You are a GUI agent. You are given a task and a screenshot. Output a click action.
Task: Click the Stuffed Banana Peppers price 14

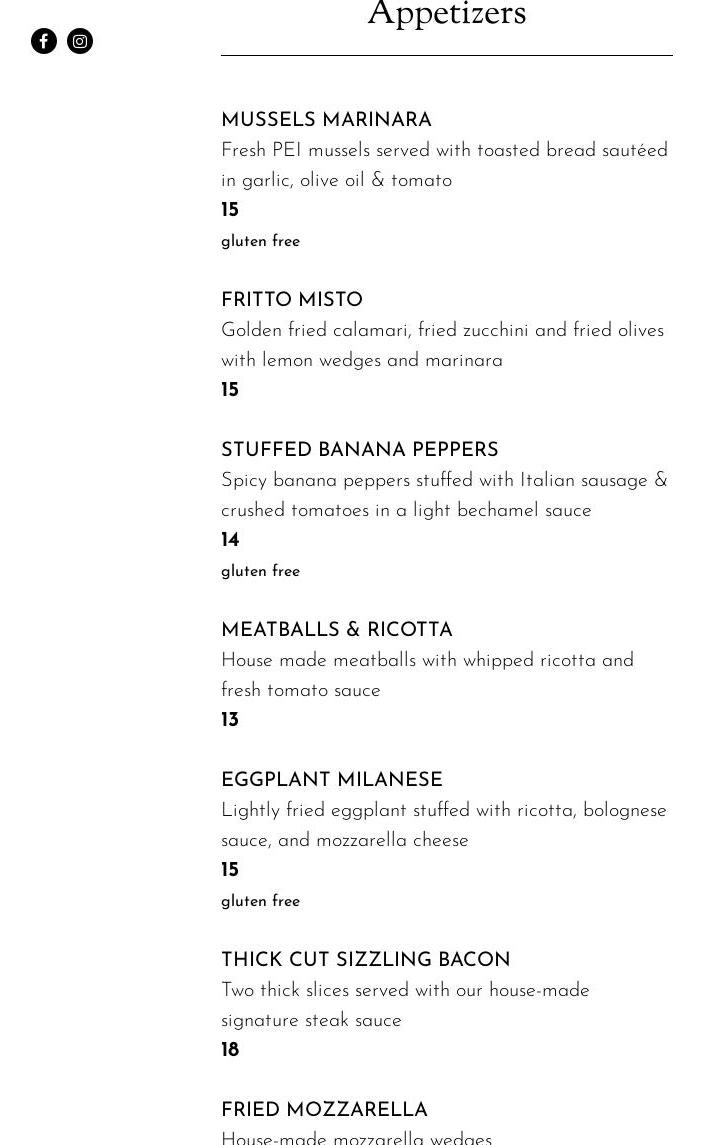pos(230,541)
